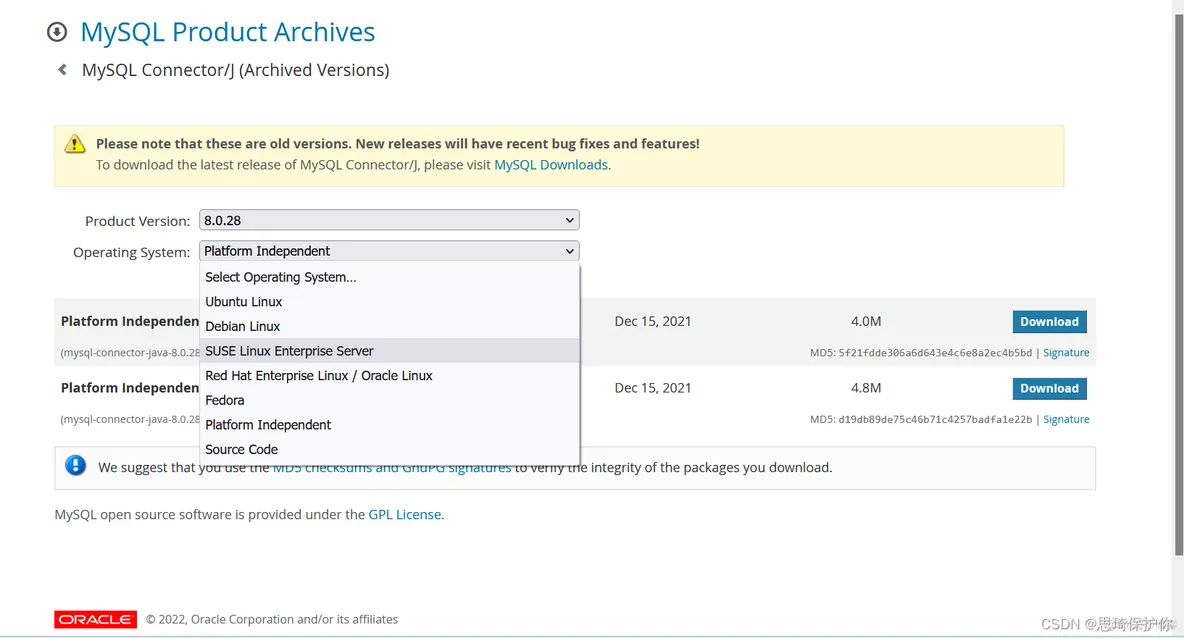Click the Dec 15, 2021 date beside 4.0M

653,321
